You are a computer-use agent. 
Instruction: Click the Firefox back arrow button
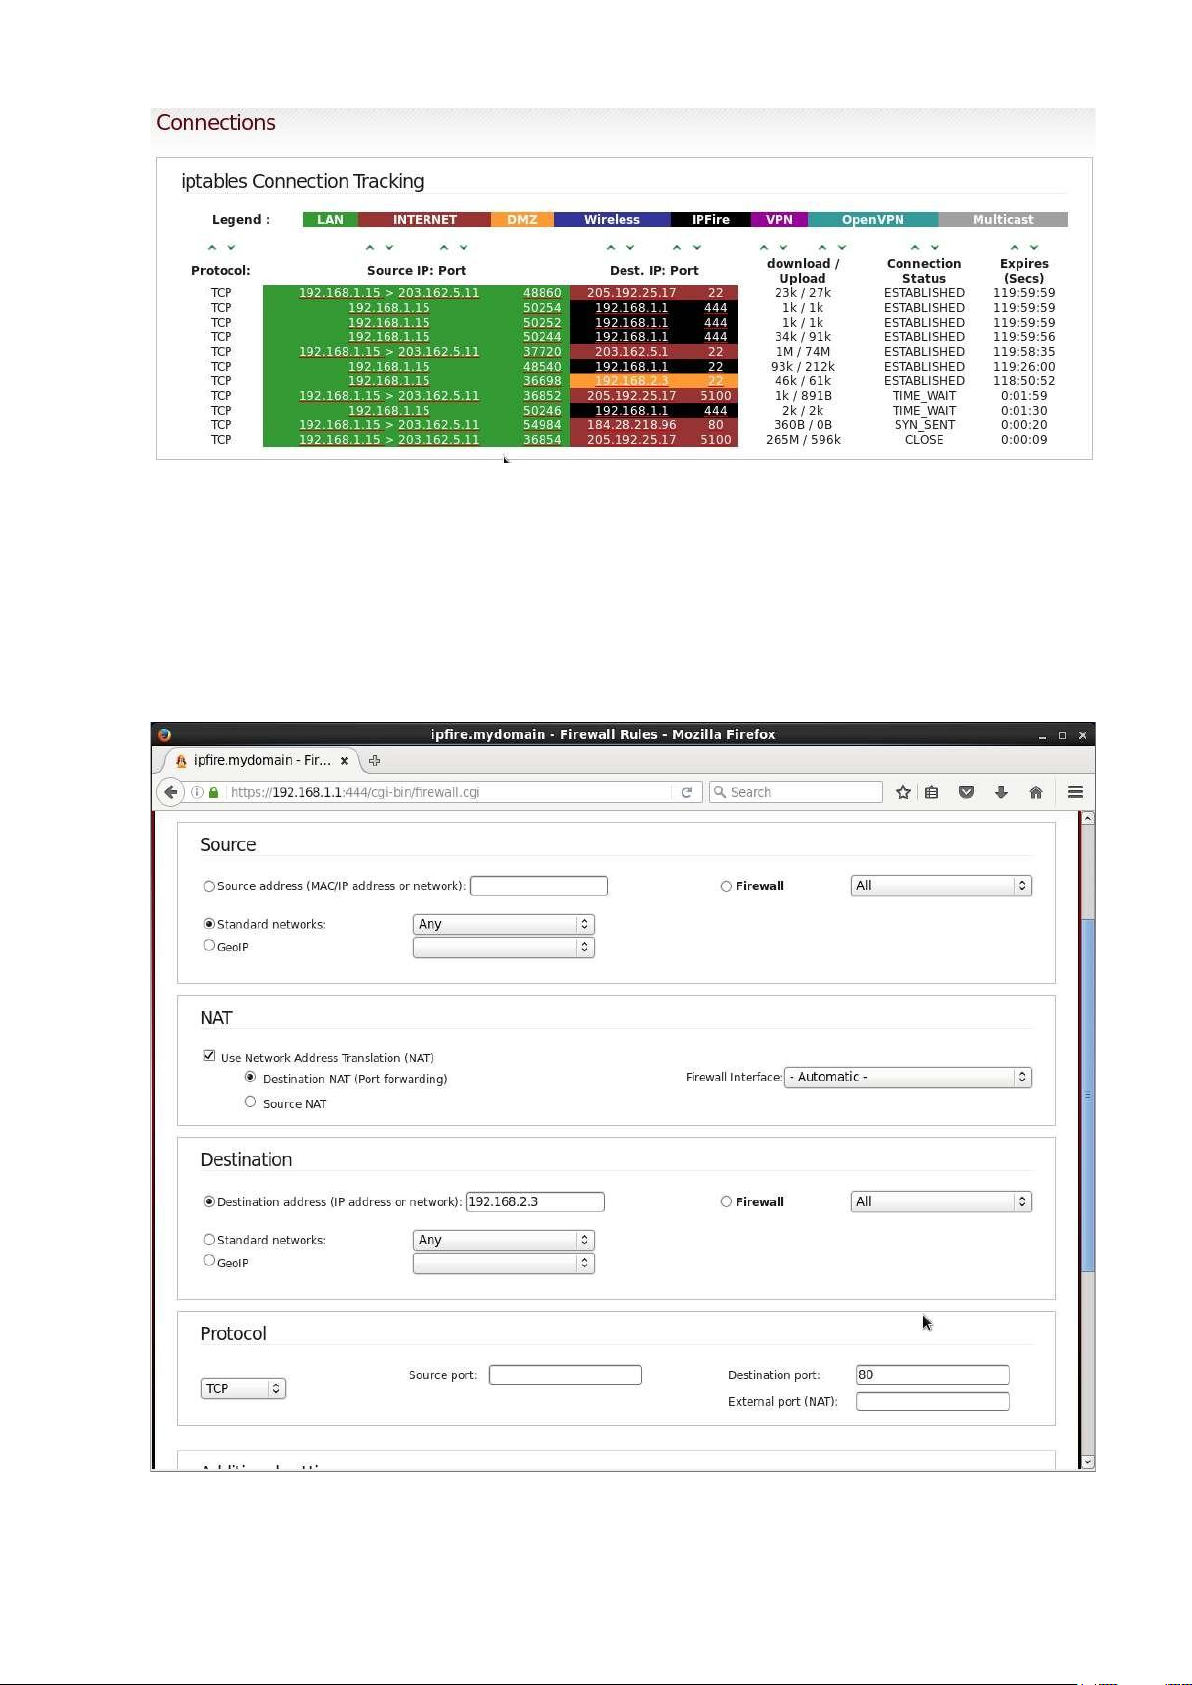click(171, 792)
